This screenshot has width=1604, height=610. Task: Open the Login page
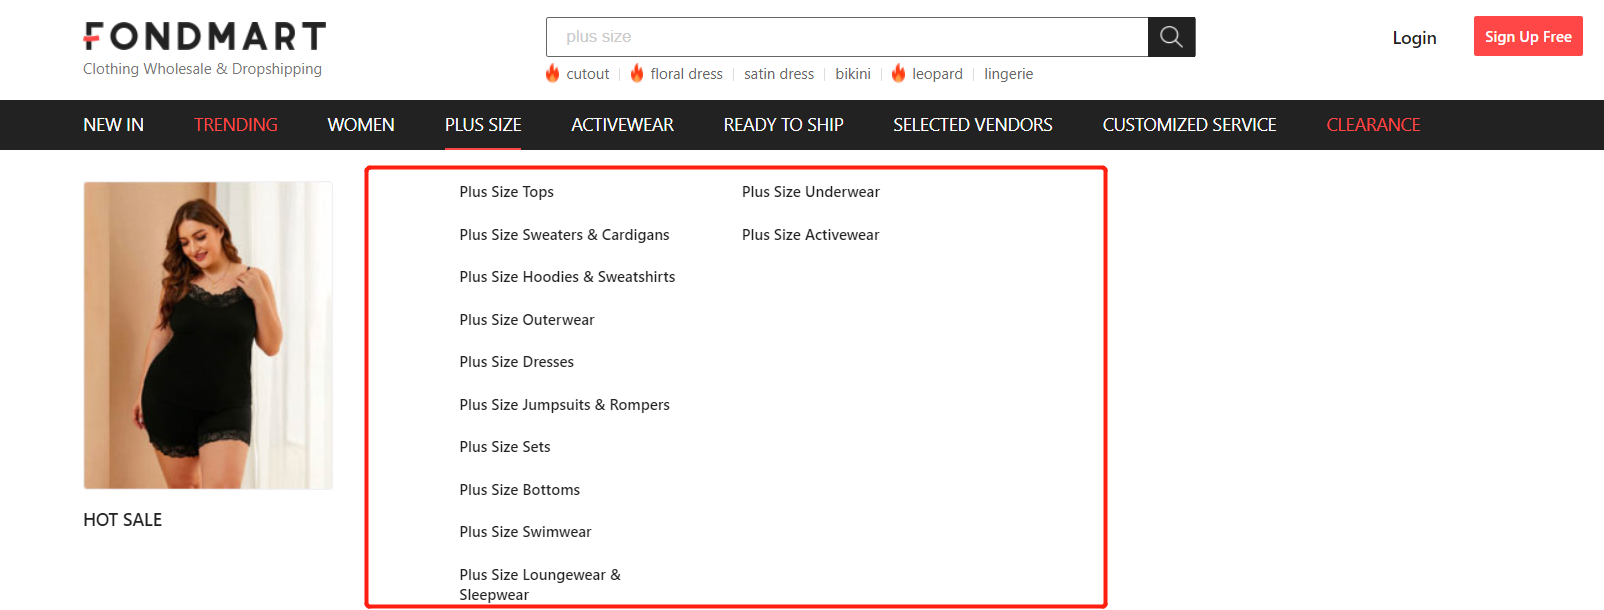coord(1414,38)
